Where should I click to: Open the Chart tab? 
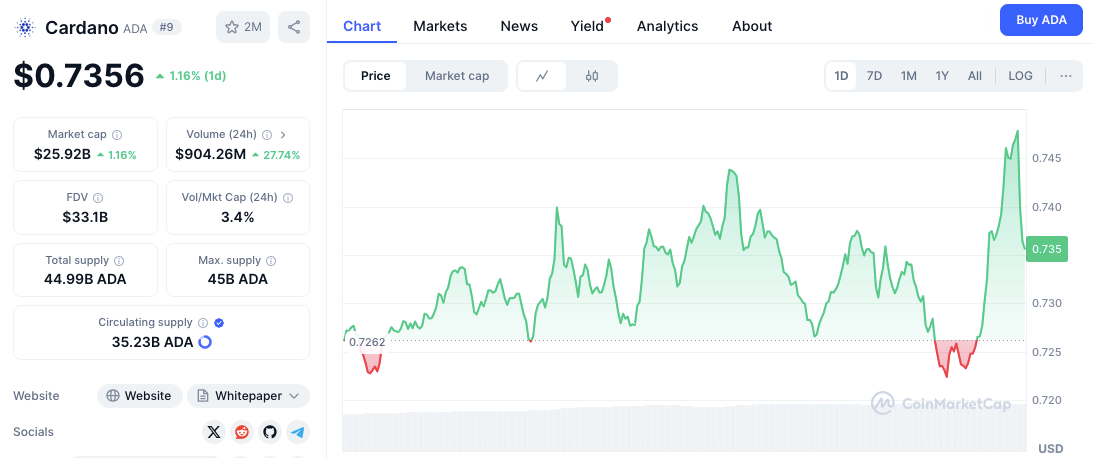click(x=362, y=26)
